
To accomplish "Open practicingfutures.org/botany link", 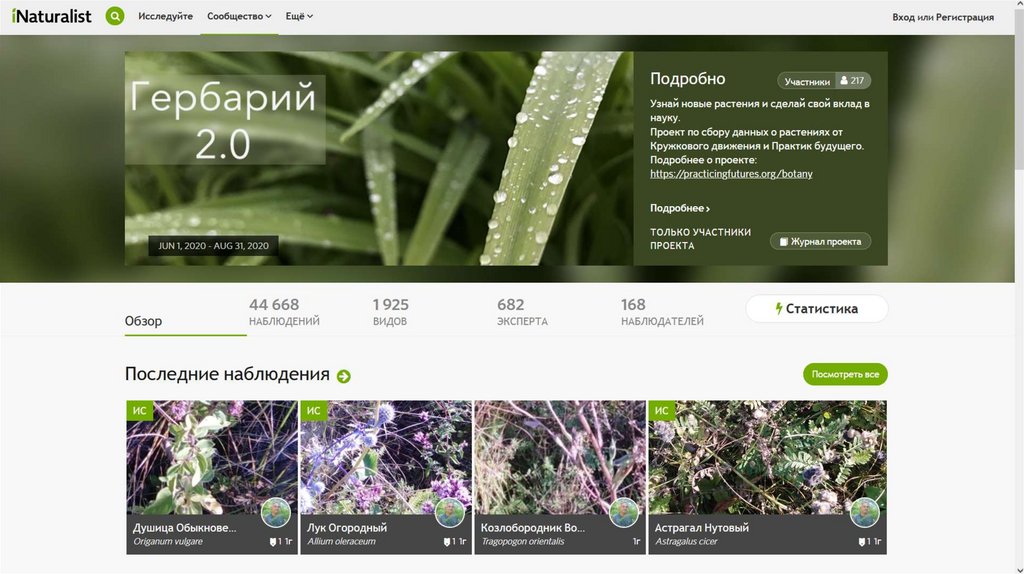I will tap(731, 174).
